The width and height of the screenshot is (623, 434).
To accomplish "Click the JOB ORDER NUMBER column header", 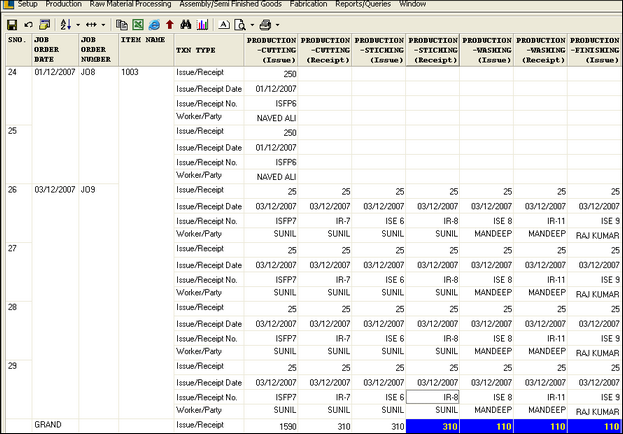I will (x=99, y=50).
